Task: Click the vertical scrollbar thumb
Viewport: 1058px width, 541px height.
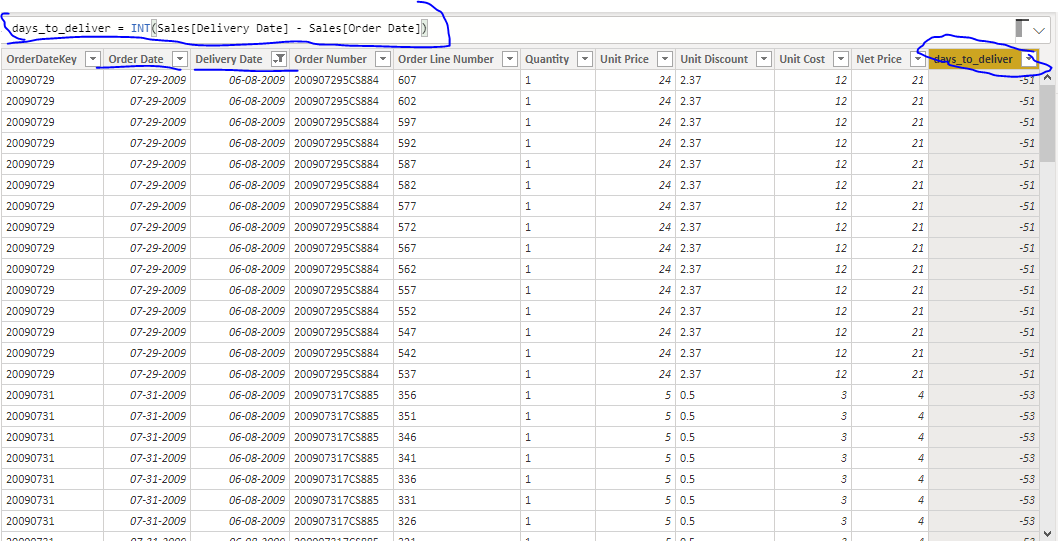Action: (1048, 123)
